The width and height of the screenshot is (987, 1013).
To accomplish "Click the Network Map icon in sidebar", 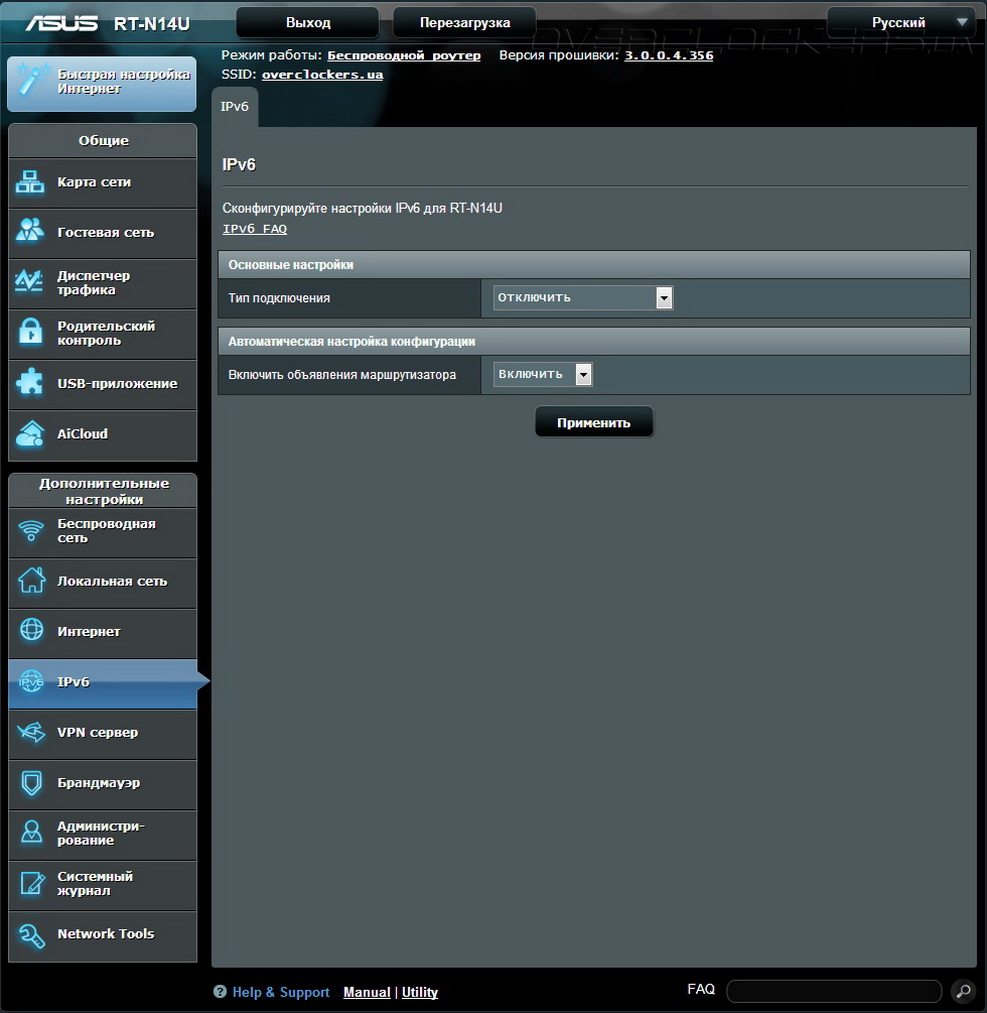I will pos(31,182).
